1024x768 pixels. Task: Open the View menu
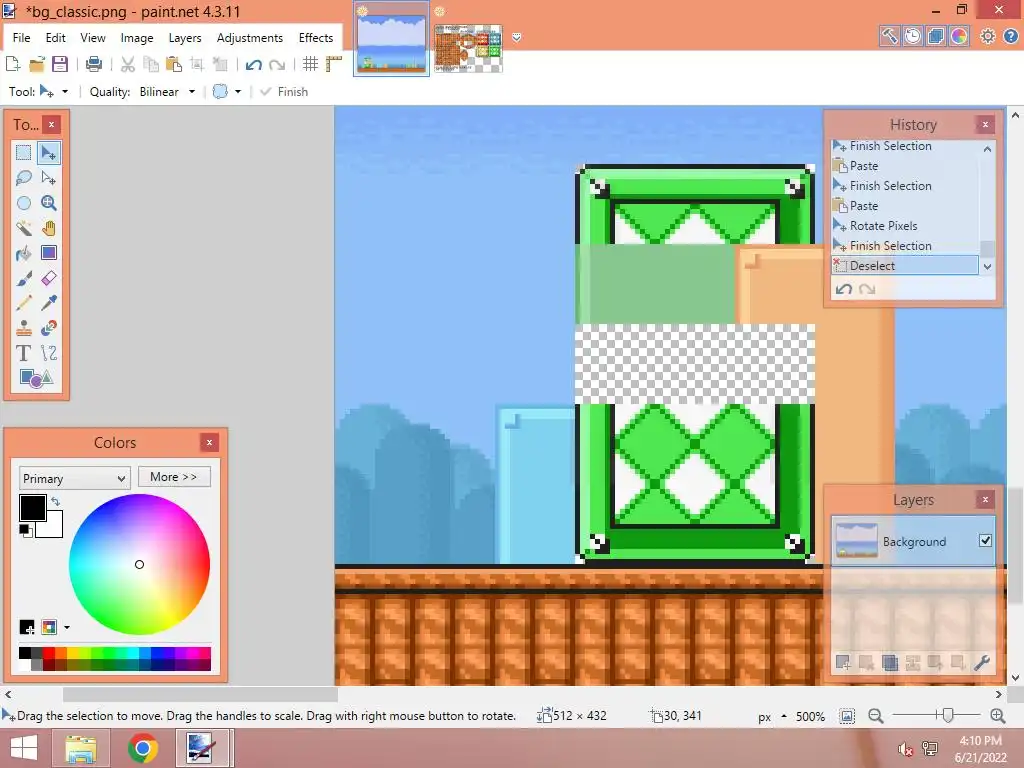click(x=93, y=38)
